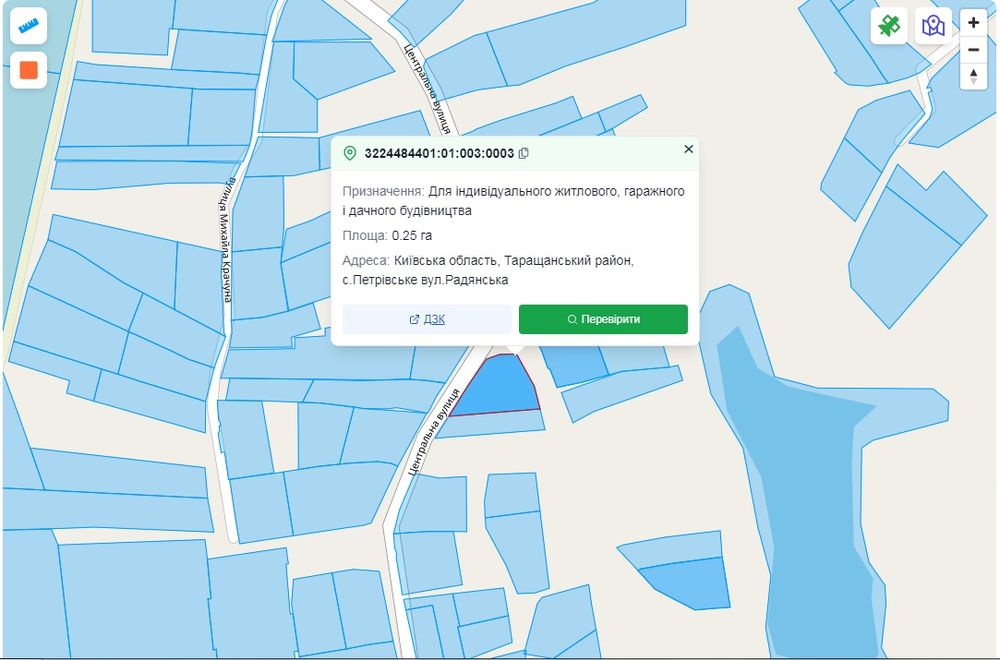Reset map north with compass control
The height and width of the screenshot is (660, 1000).
(x=973, y=76)
